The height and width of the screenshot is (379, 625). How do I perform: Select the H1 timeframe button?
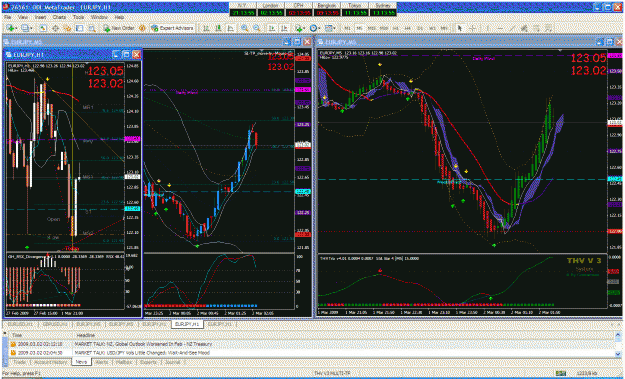point(396,28)
